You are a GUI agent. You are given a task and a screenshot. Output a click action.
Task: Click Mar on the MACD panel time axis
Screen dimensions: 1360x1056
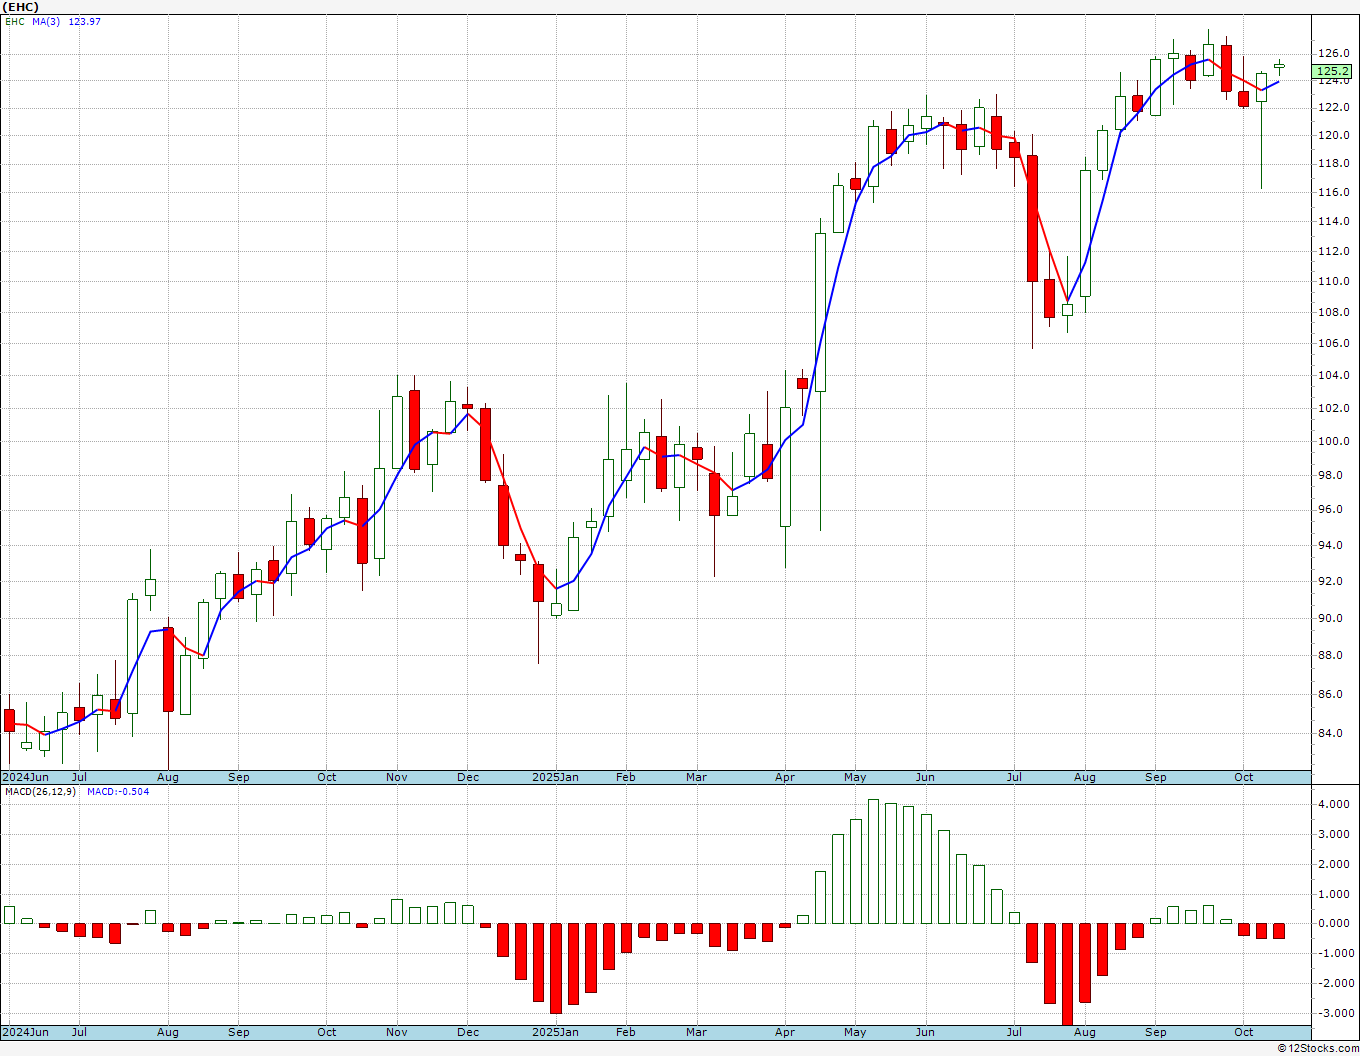pos(696,1032)
